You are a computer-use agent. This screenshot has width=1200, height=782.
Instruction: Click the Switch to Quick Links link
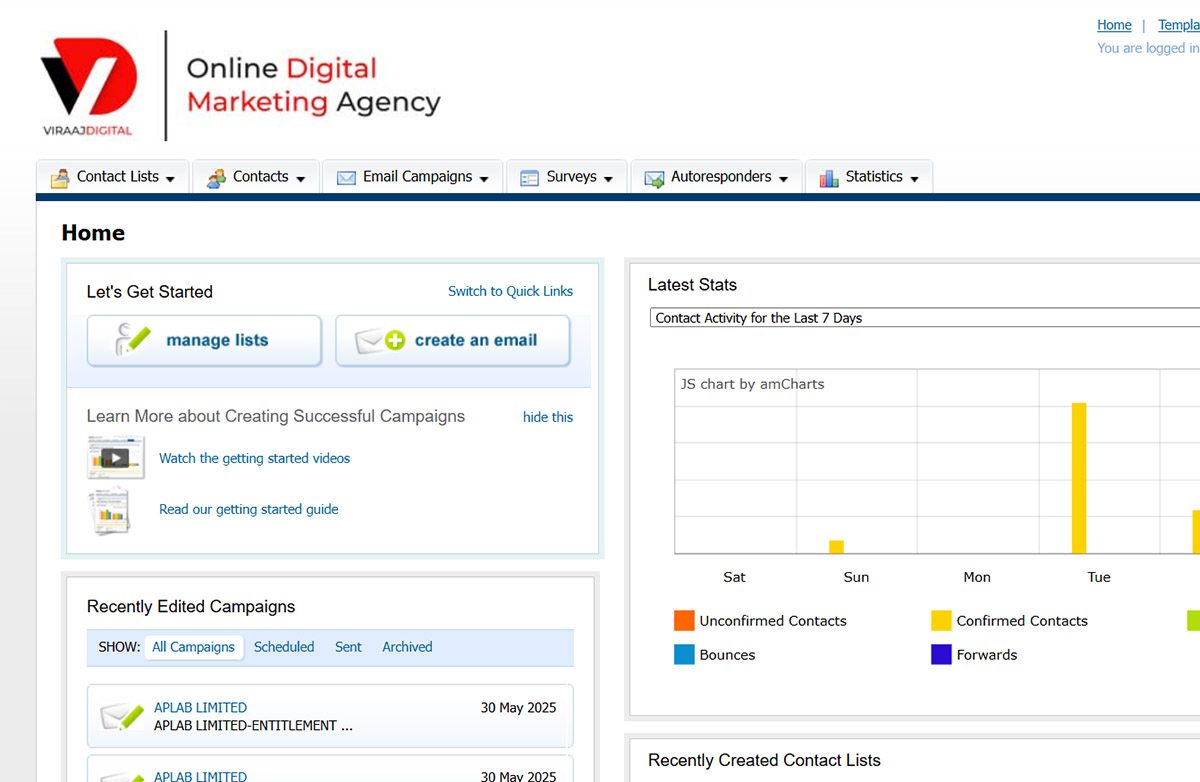(x=510, y=291)
